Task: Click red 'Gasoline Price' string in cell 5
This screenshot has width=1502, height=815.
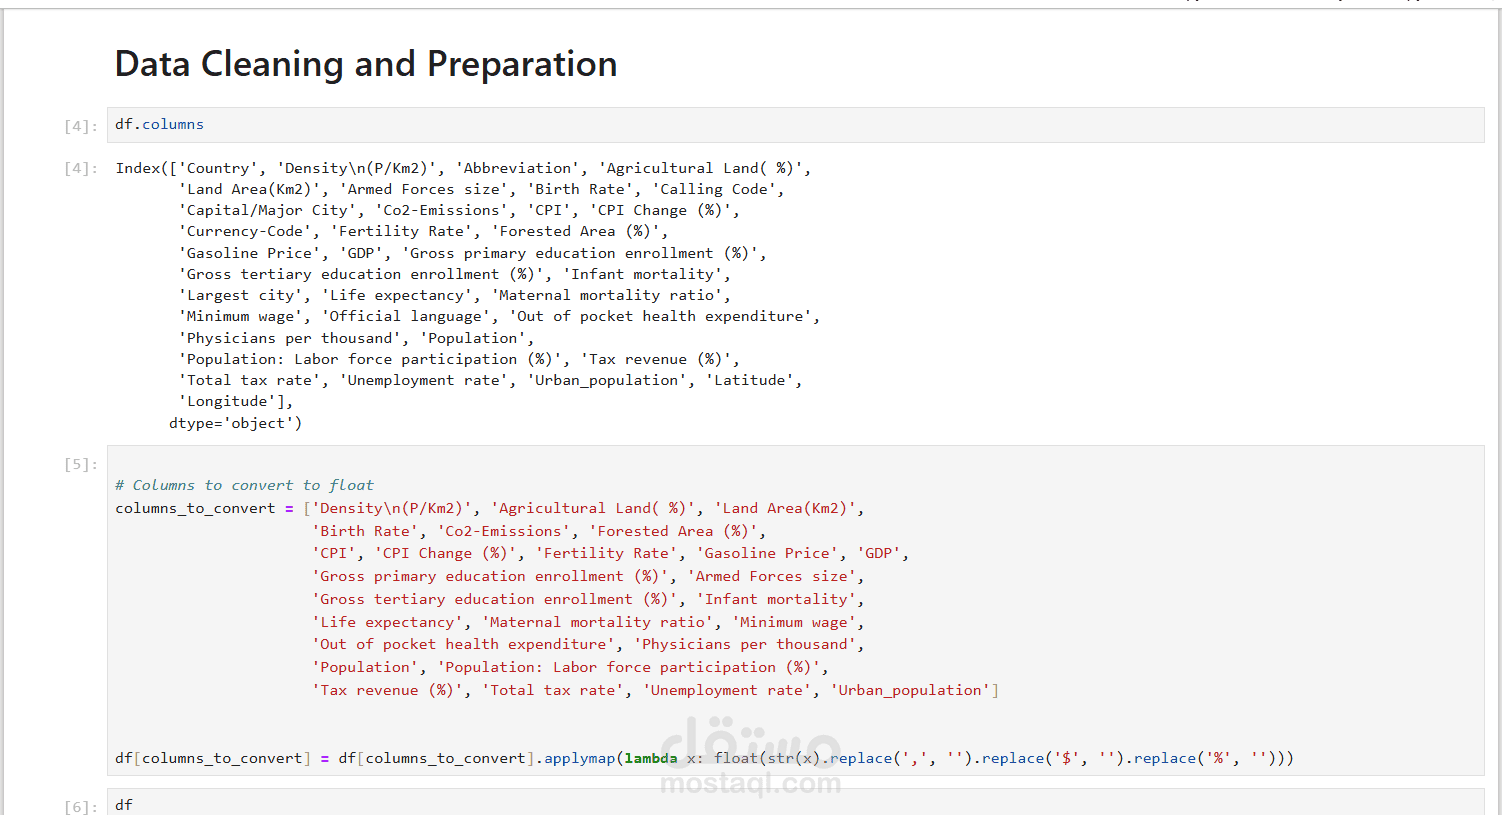Action: (767, 553)
